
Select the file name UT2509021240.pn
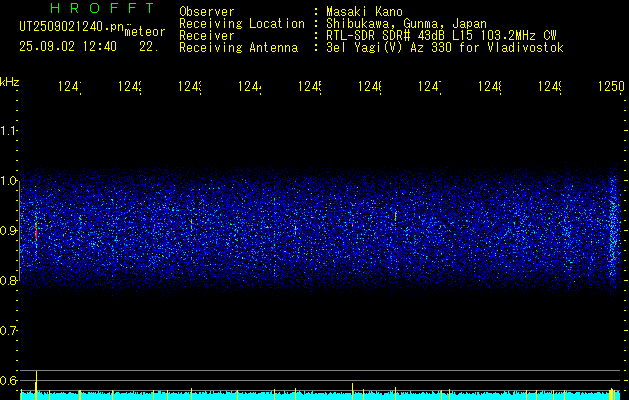72,27
